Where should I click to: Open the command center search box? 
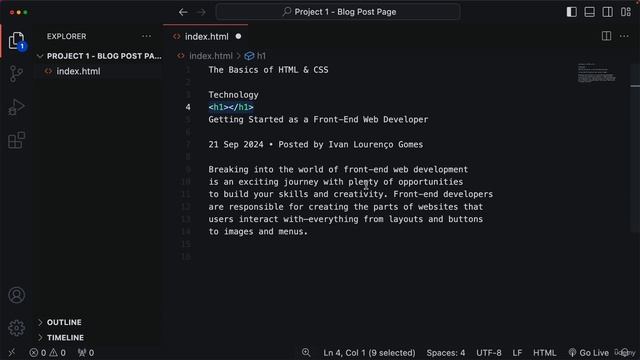click(x=338, y=12)
